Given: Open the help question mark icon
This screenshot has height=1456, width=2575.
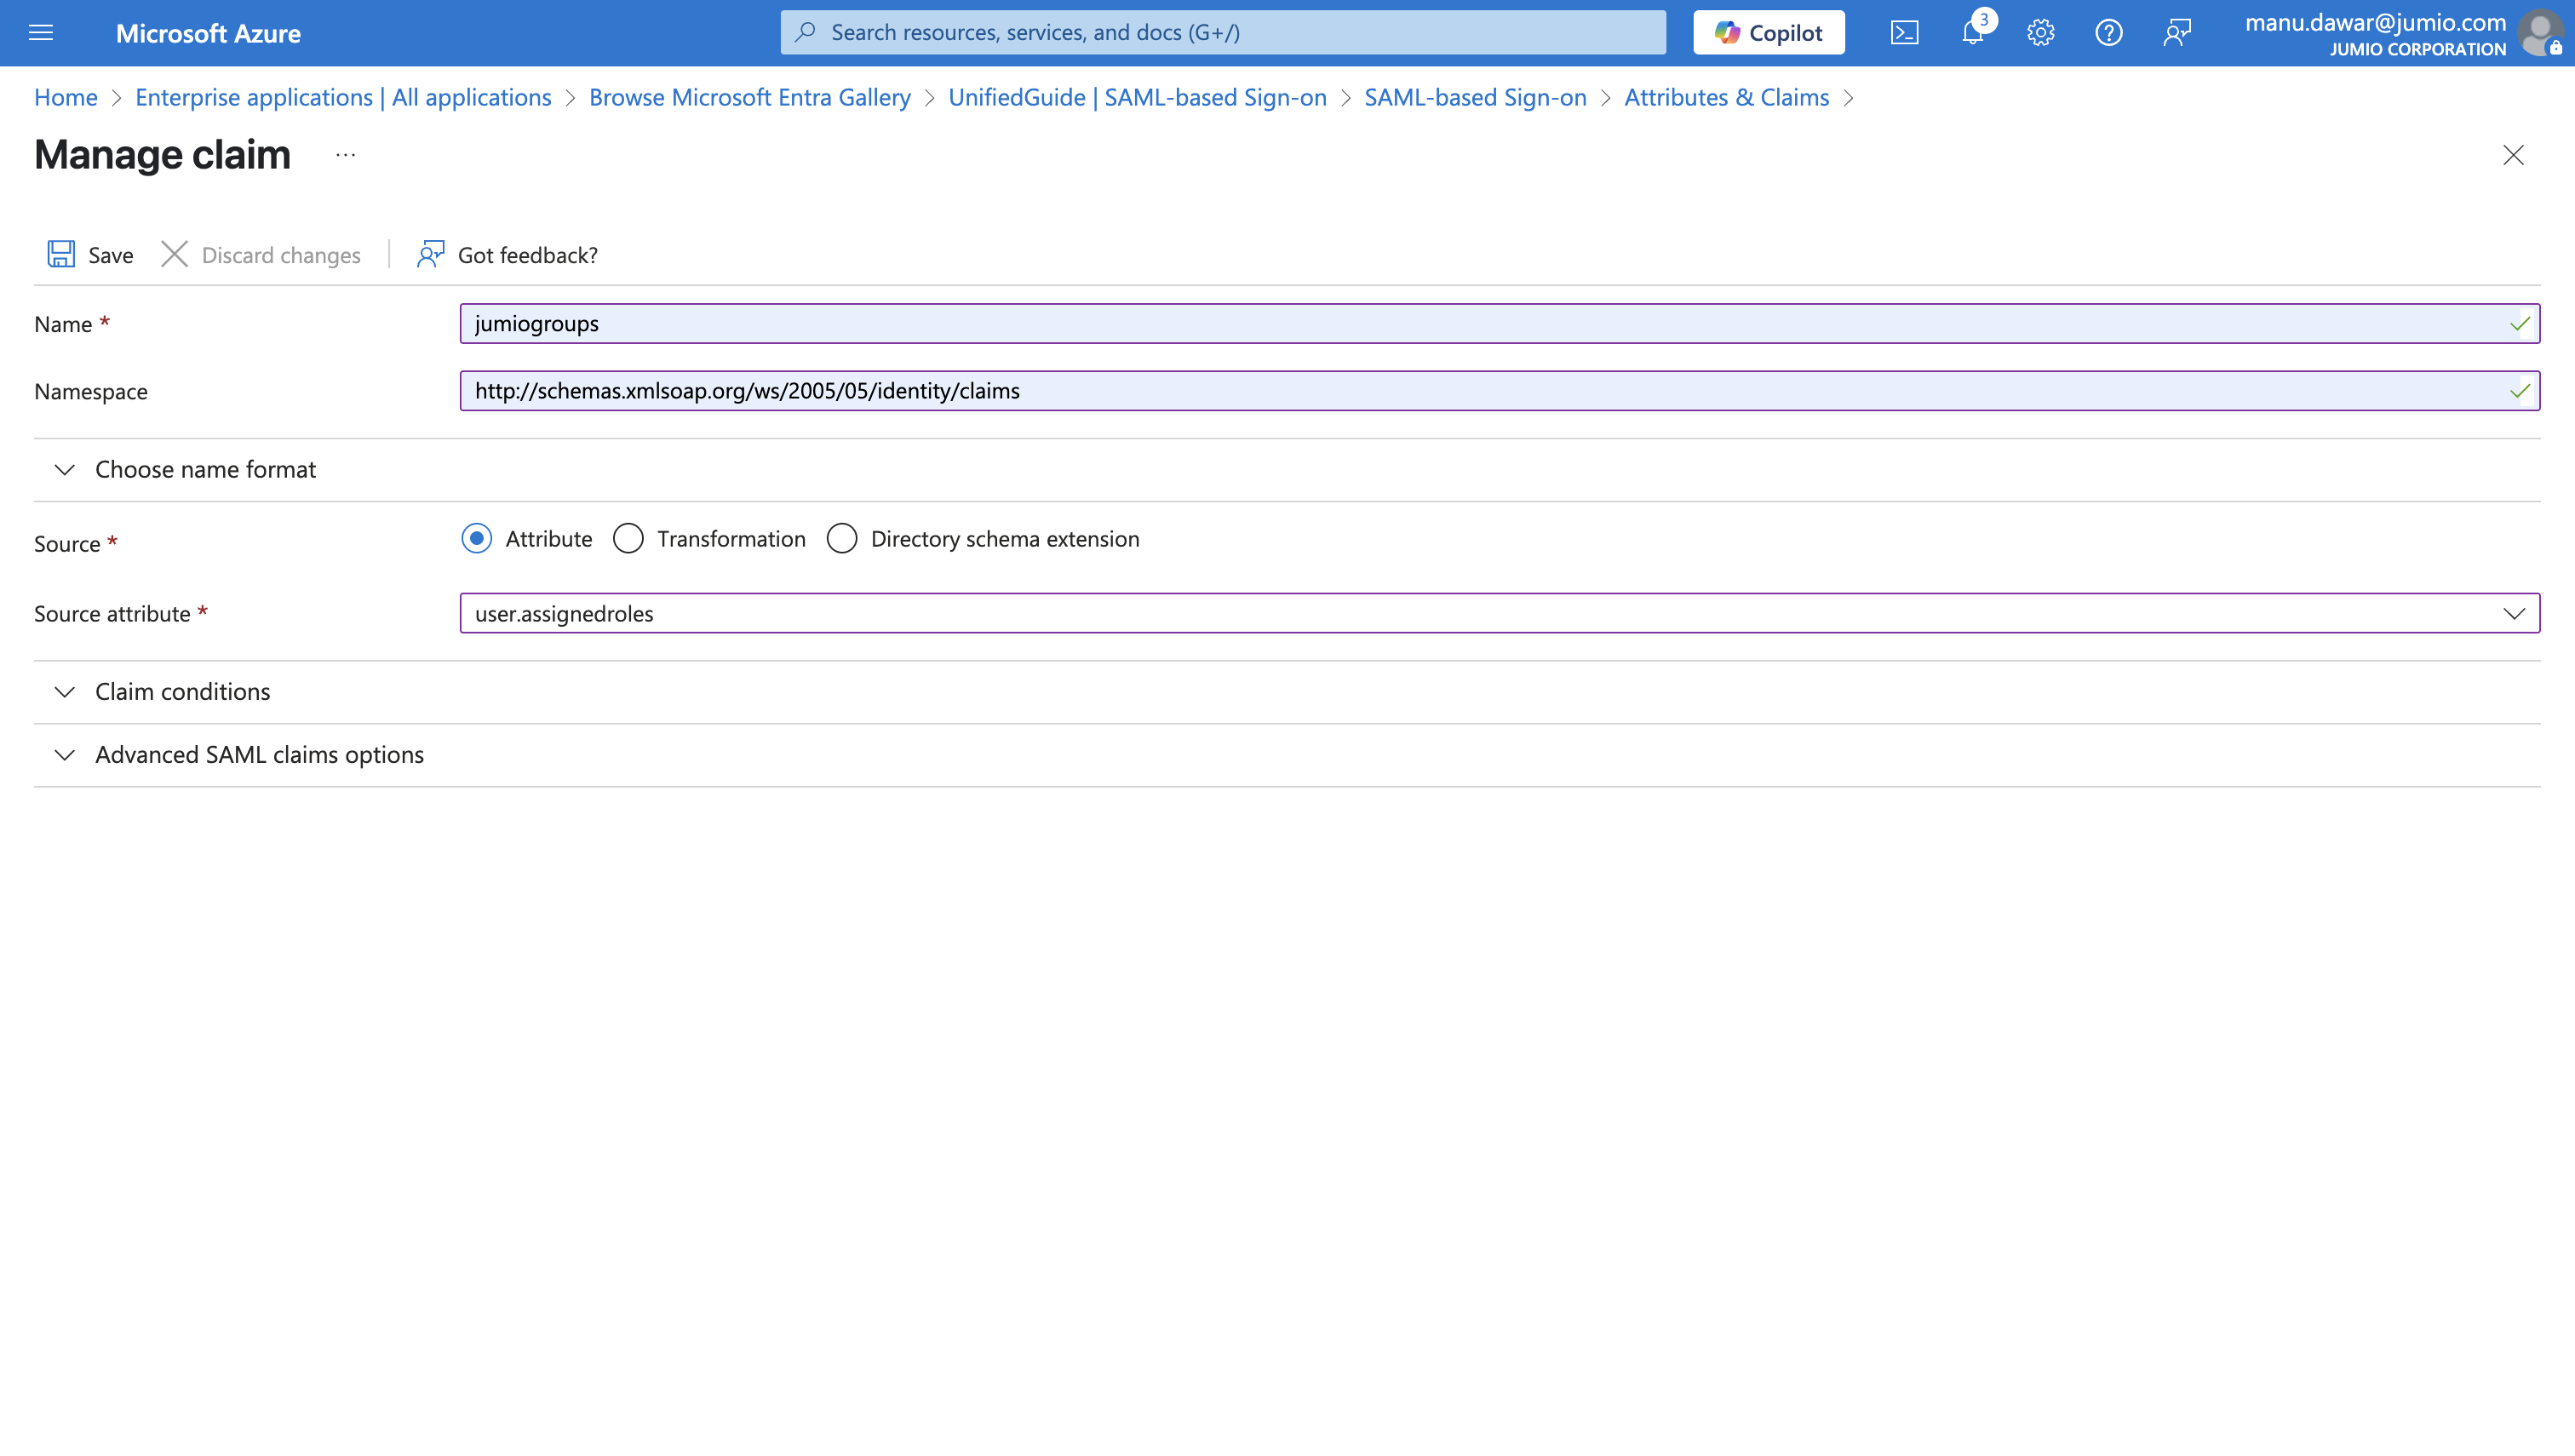Looking at the screenshot, I should (x=2108, y=33).
